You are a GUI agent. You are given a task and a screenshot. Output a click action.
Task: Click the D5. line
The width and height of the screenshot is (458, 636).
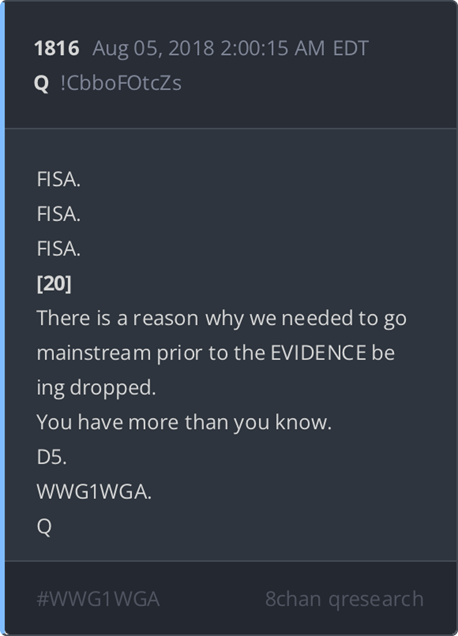52,457
